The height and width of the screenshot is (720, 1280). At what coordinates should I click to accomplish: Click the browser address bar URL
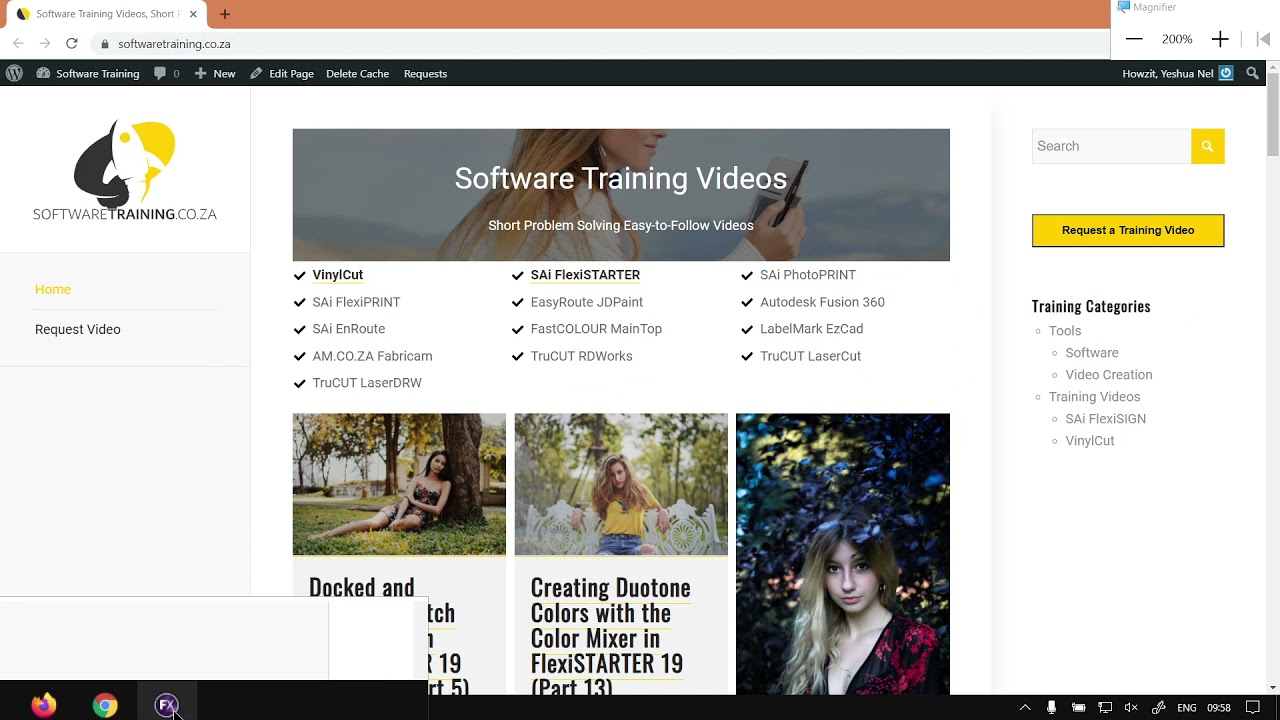click(x=174, y=44)
